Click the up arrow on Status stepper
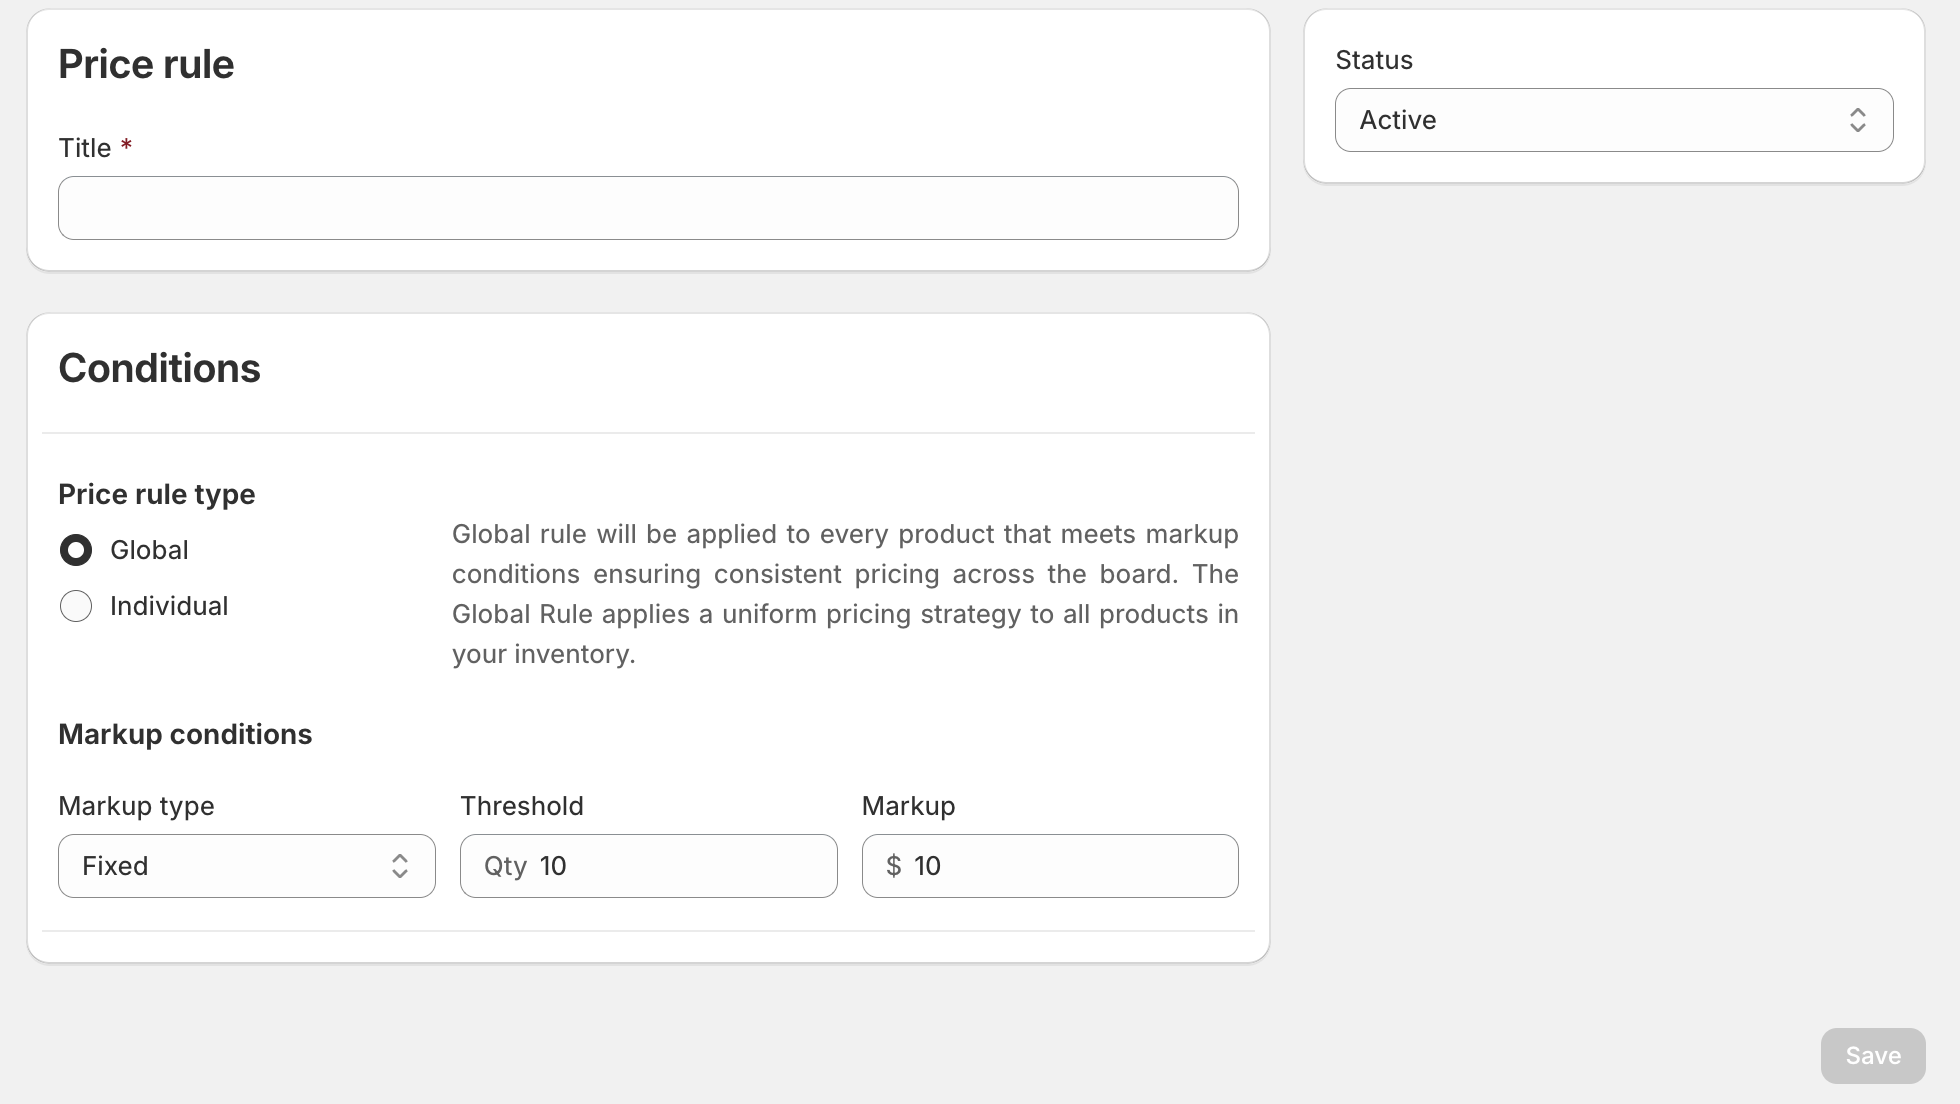Image resolution: width=1960 pixels, height=1104 pixels. (1860, 113)
